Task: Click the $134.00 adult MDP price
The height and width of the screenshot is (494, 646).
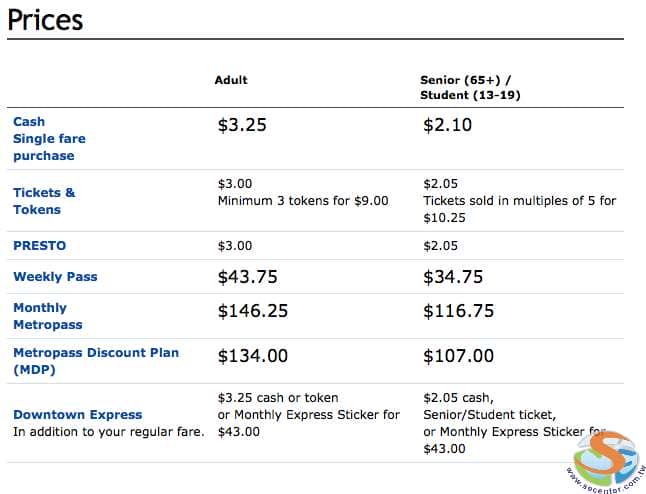Action: pos(252,356)
